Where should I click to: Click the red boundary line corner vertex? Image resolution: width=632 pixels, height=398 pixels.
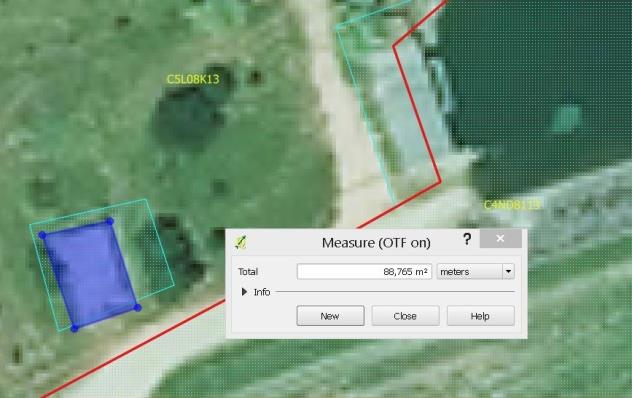tap(440, 182)
